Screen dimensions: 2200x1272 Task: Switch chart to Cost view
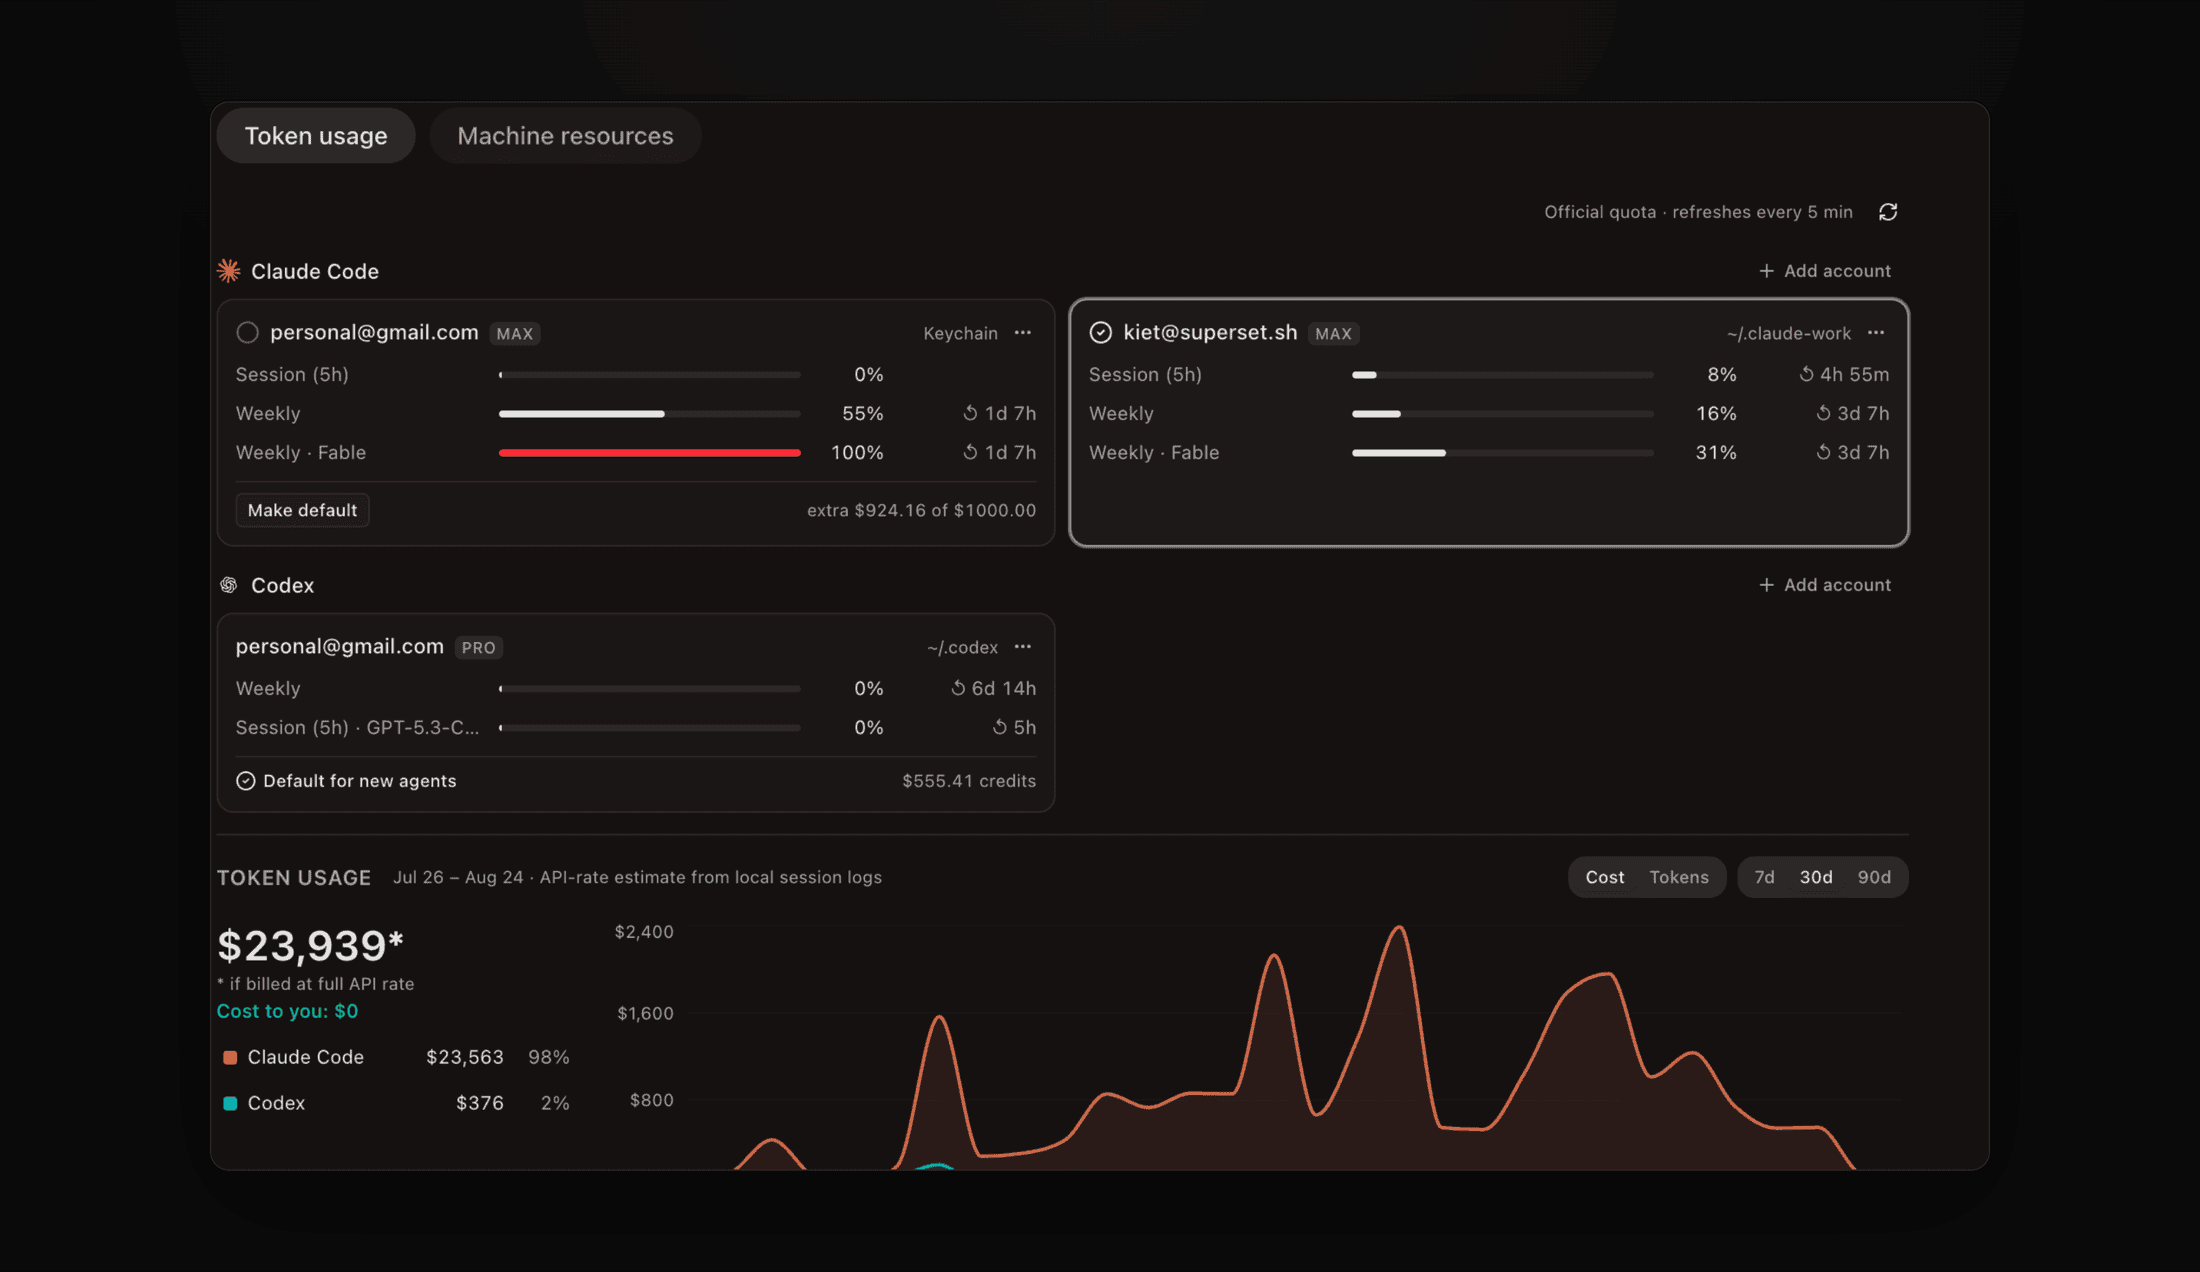(x=1605, y=877)
